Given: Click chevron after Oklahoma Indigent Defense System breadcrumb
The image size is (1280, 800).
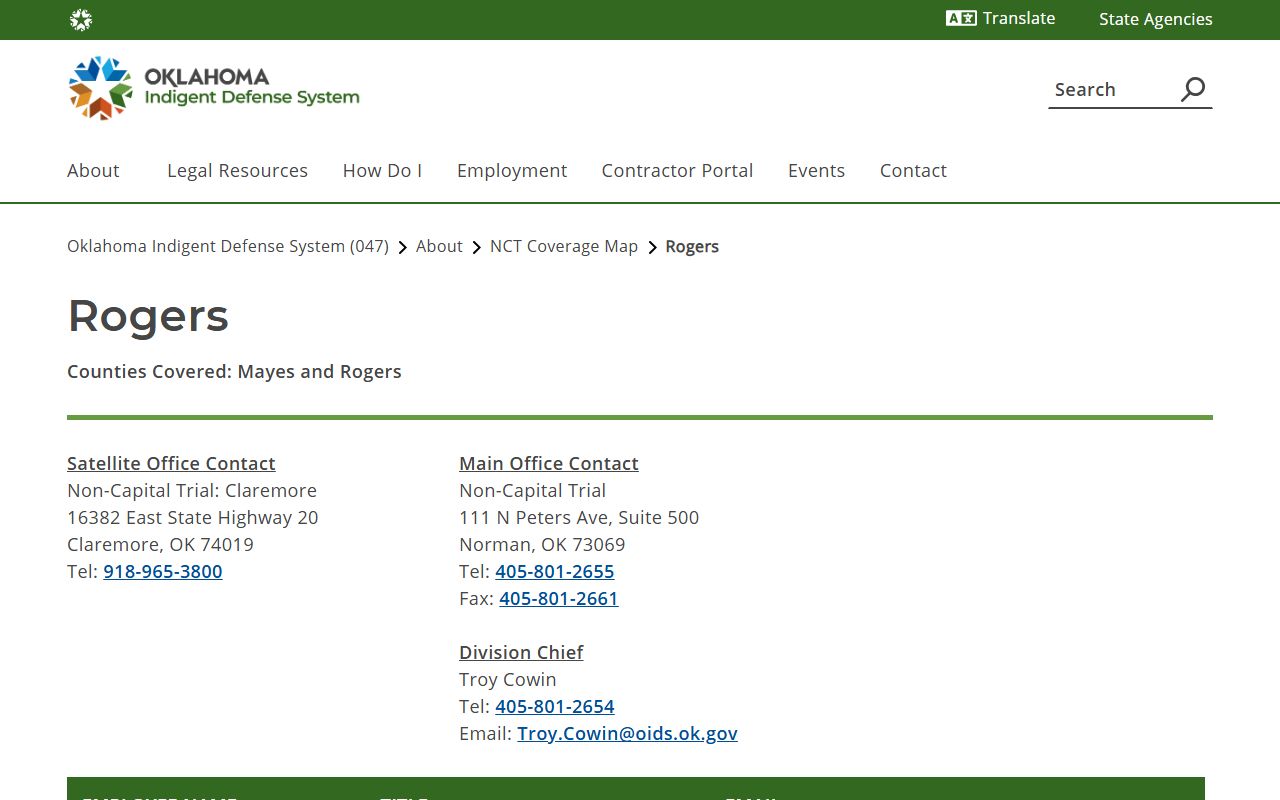Looking at the screenshot, I should point(403,247).
